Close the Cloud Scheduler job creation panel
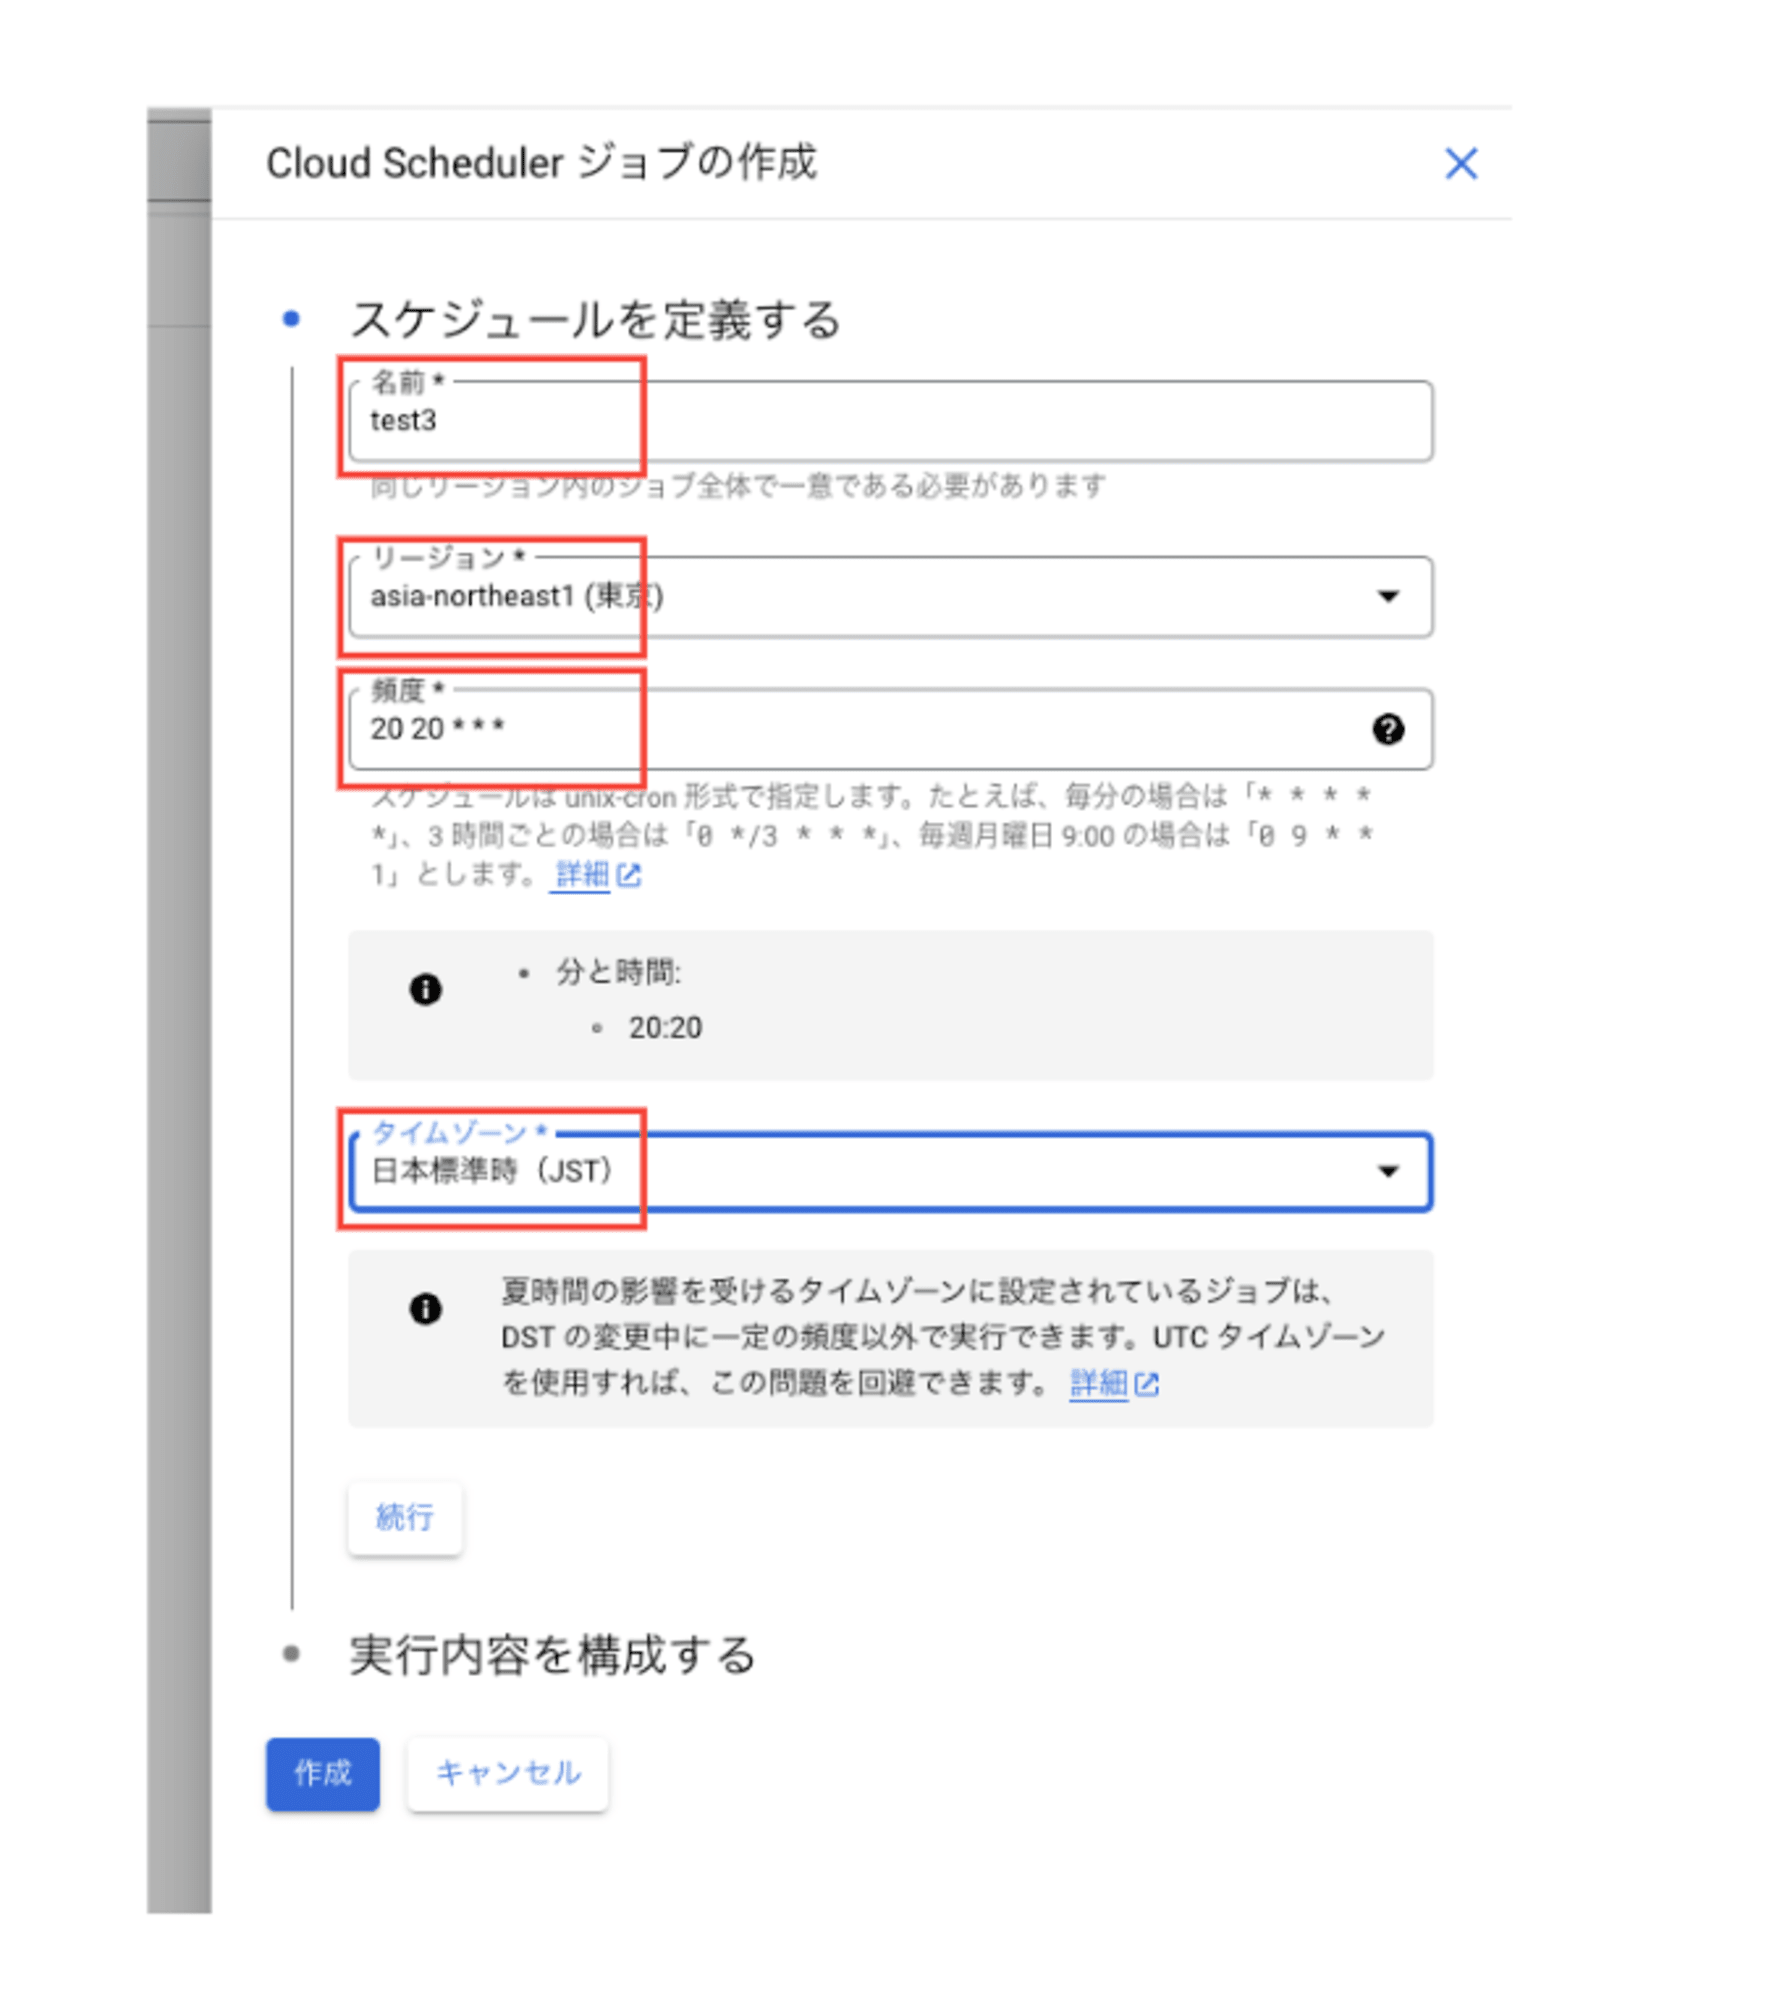Screen dimensions: 1769x2000 (x=1460, y=164)
